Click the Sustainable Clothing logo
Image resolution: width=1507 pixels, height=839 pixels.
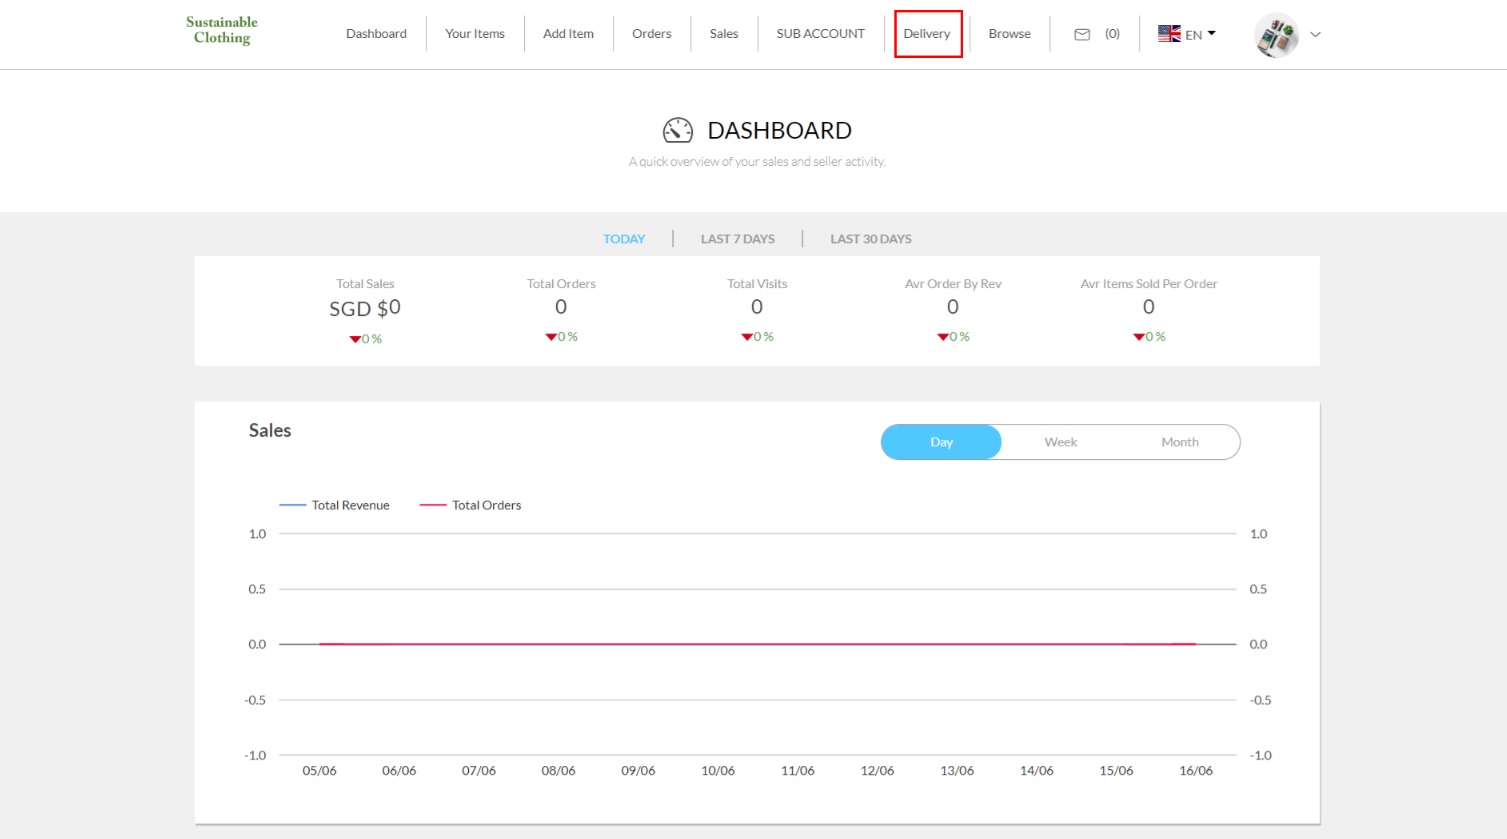pos(222,30)
